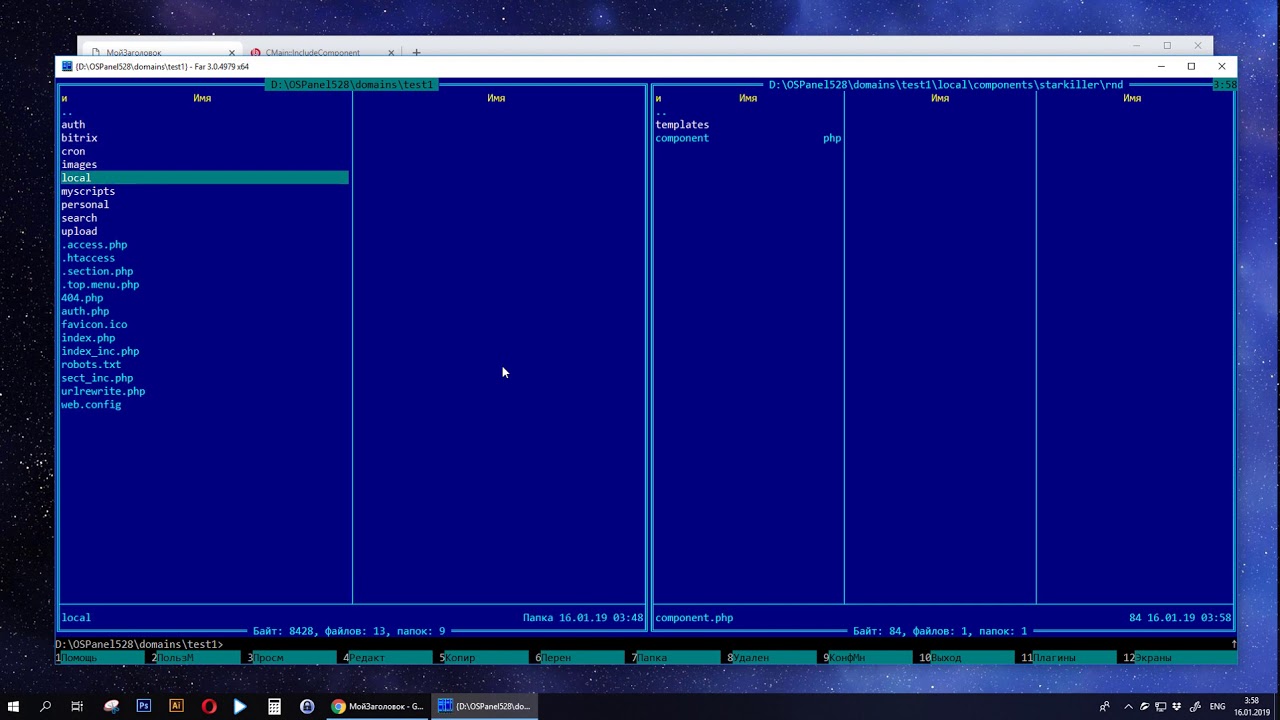Select favicon.ico file
The width and height of the screenshot is (1280, 720).
[94, 325]
